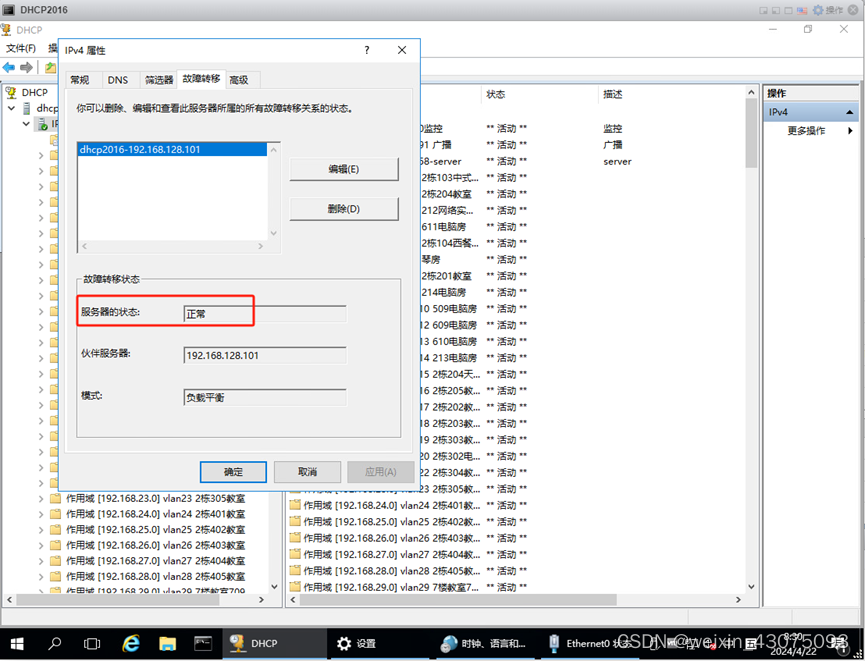Expand tree scope 192.168.24.0 vlan24
Screen dimensions: 865x661
41,514
